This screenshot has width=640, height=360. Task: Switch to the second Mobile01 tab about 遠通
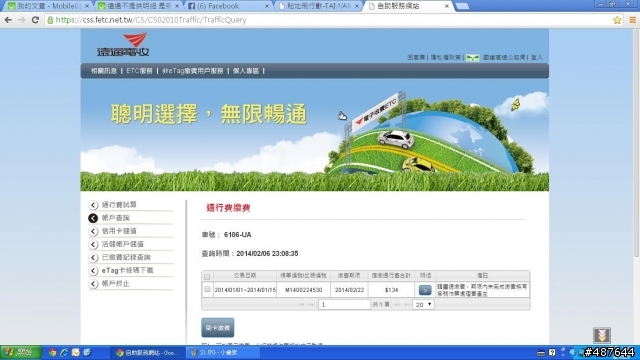coord(139,6)
